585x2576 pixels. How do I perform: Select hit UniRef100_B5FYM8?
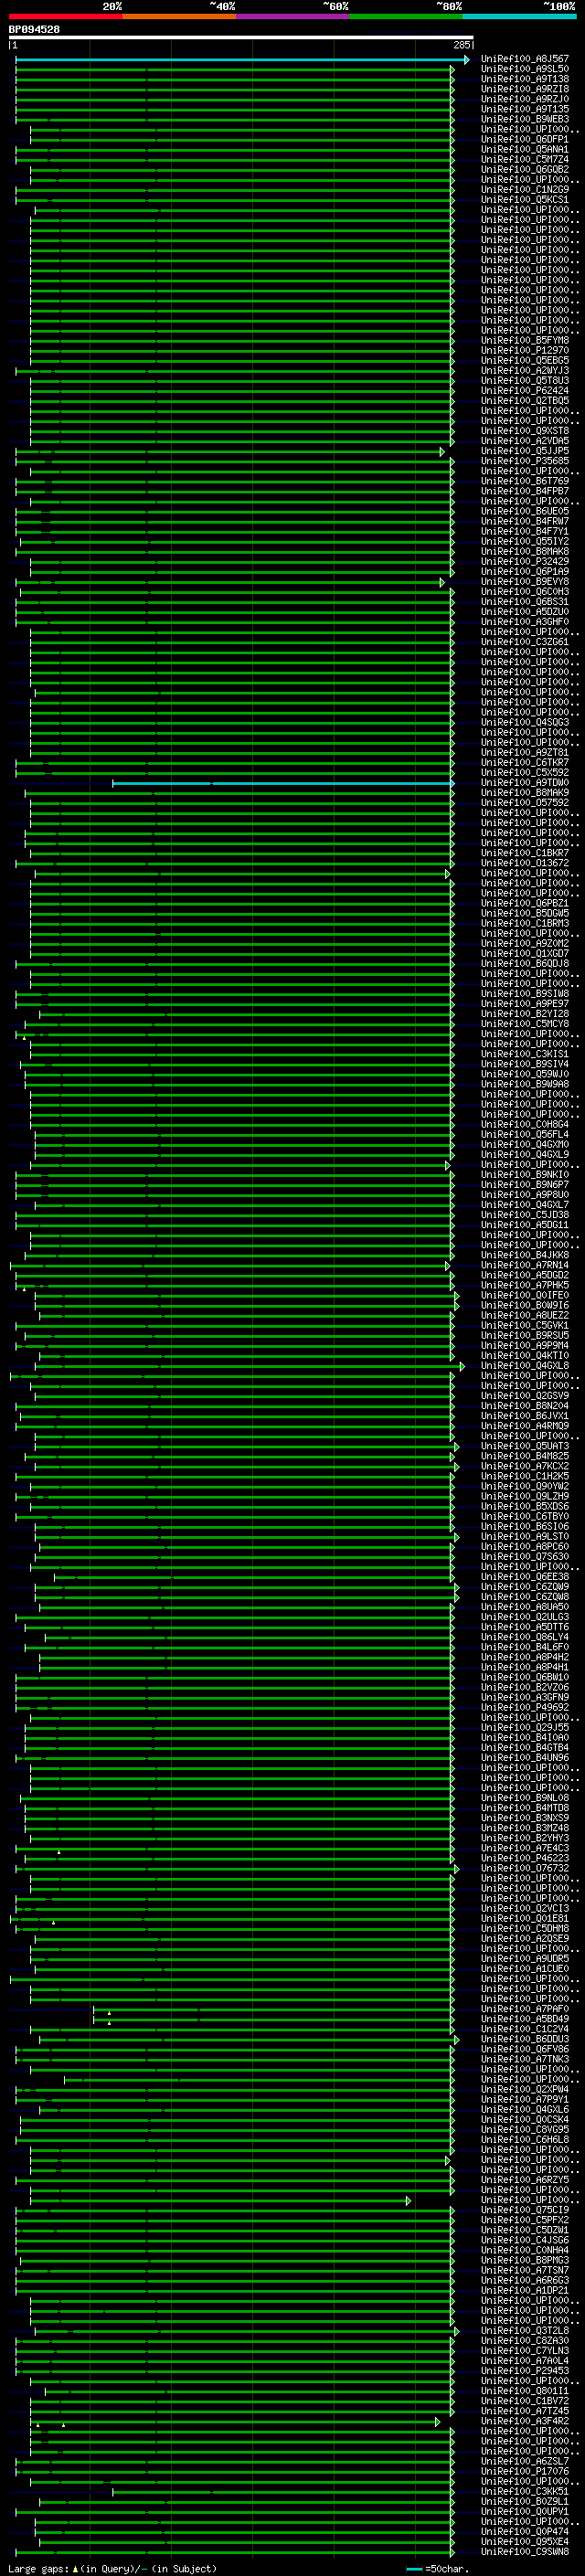tap(525, 341)
